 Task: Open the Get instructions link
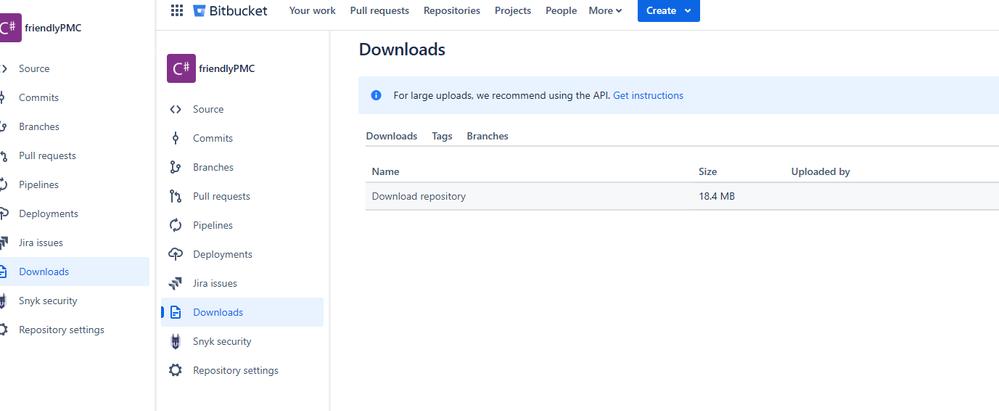pyautogui.click(x=648, y=96)
